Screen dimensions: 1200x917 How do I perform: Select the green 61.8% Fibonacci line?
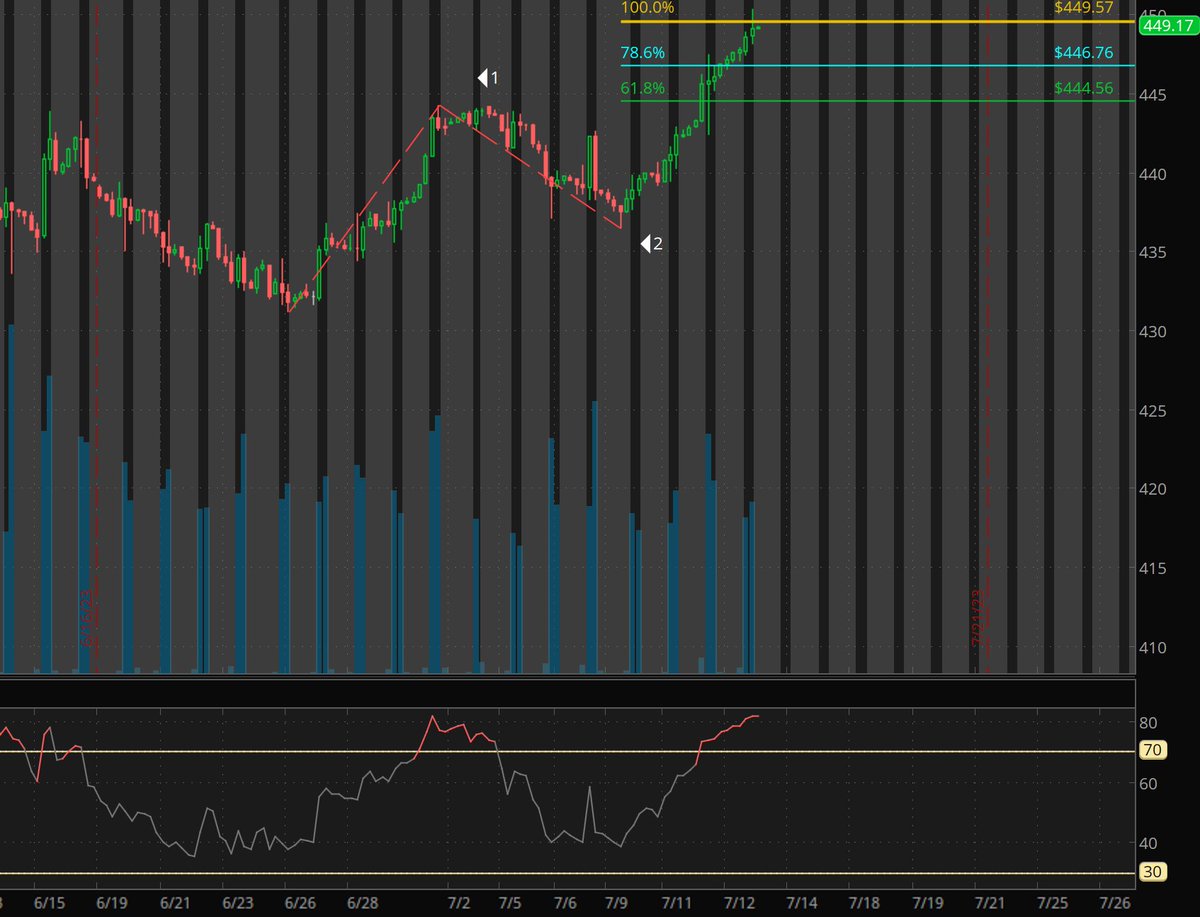click(x=878, y=101)
